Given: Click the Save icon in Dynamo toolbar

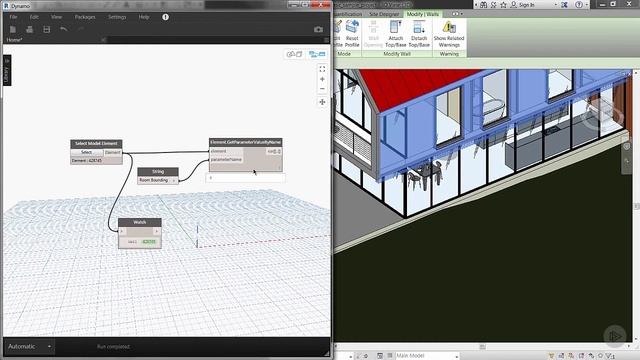Looking at the screenshot, I should tap(47, 29).
